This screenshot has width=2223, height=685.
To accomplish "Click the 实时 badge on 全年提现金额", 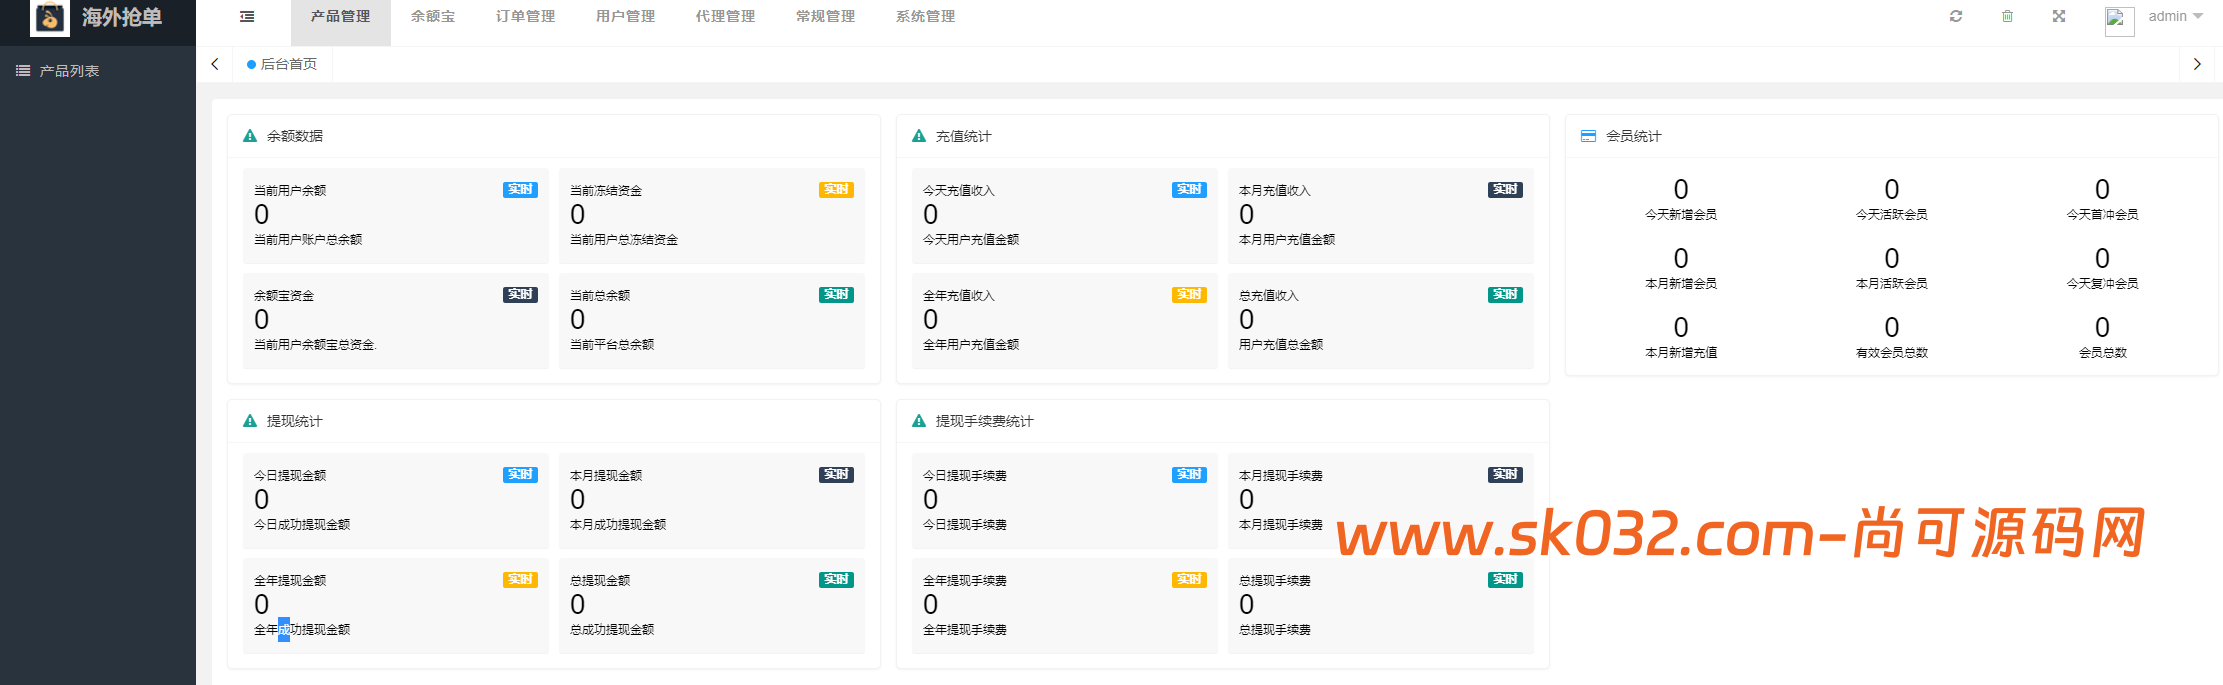I will (520, 580).
